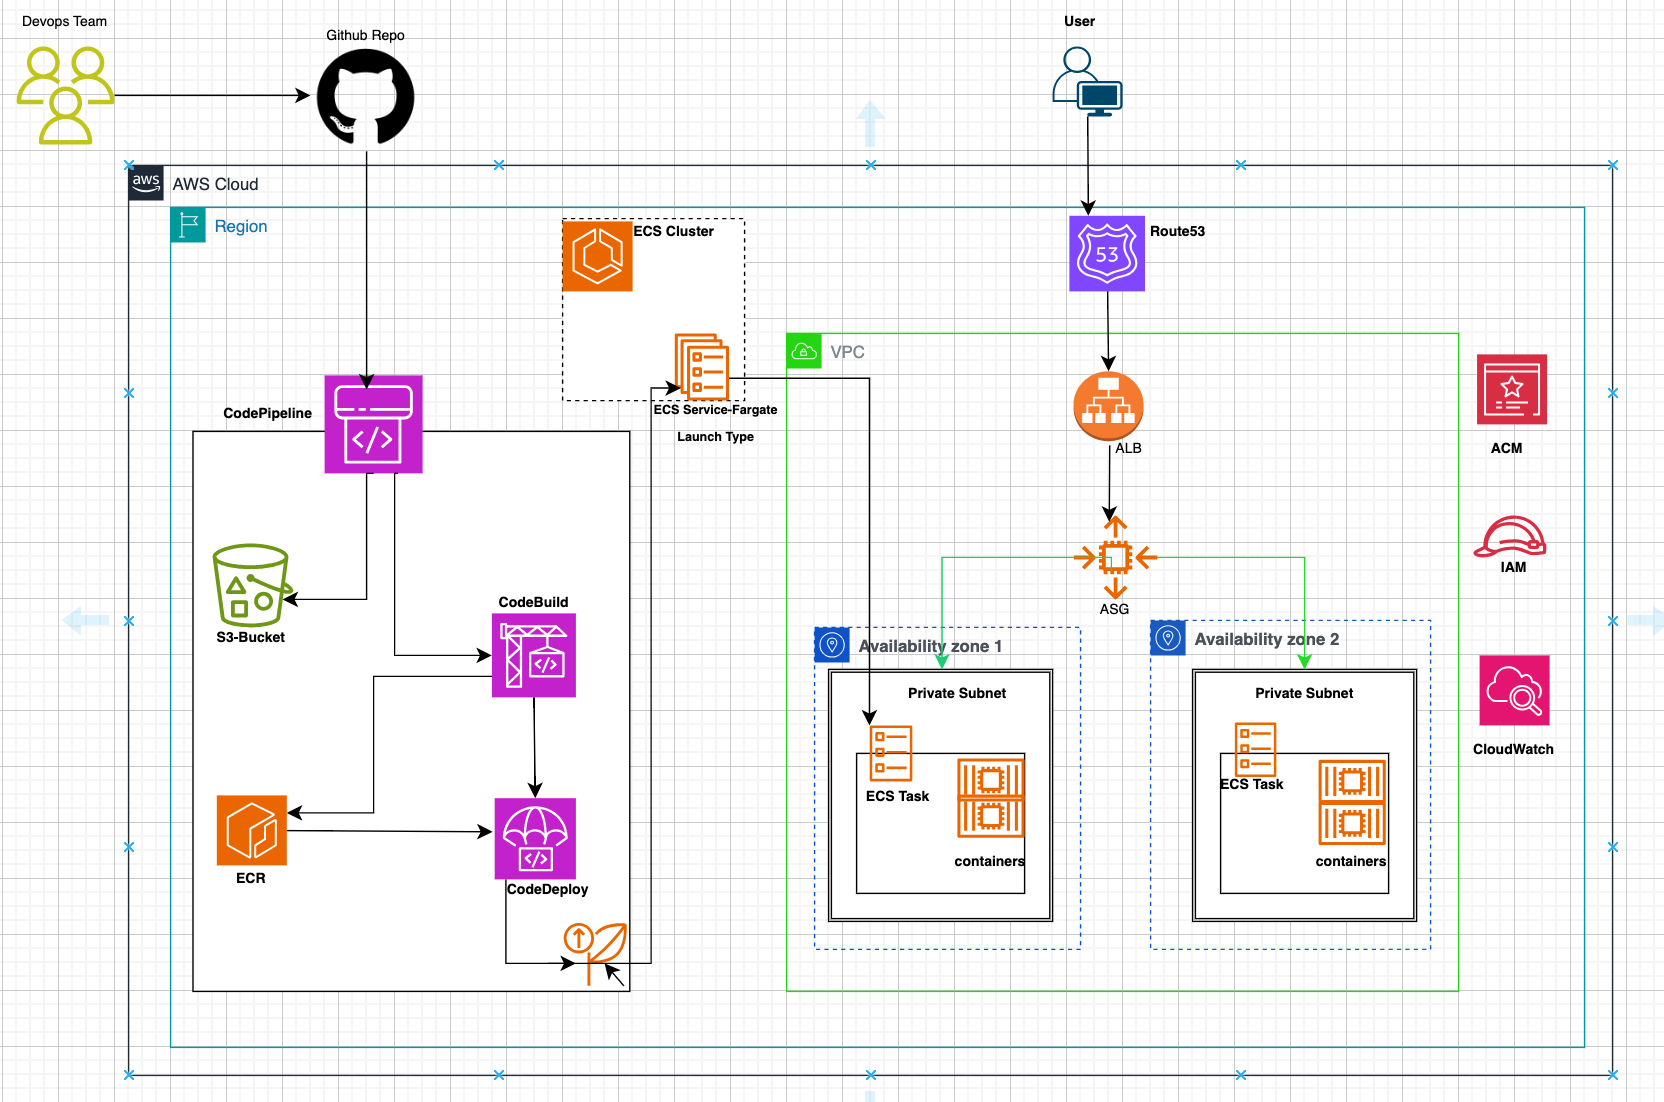Select the "Devops Team" label
Image resolution: width=1664 pixels, height=1102 pixels.
point(64,21)
